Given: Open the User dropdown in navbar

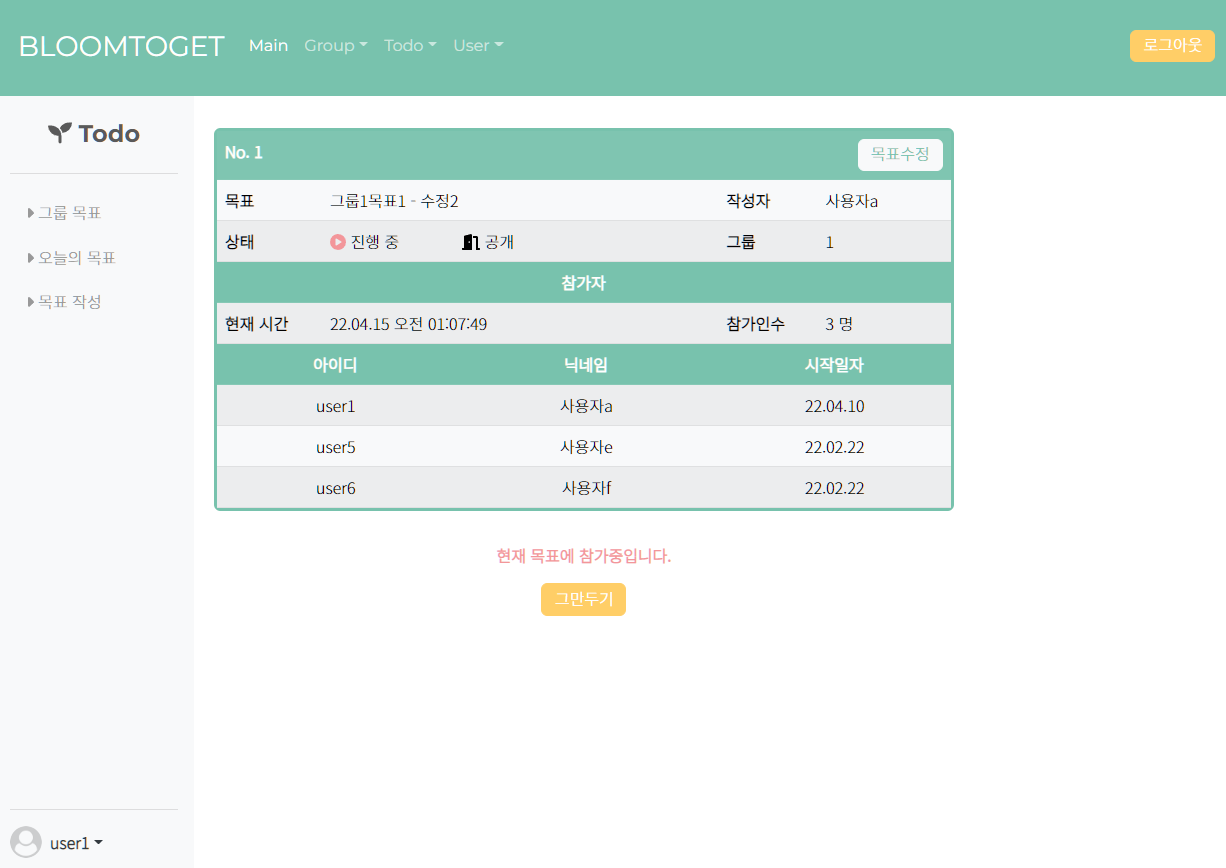Looking at the screenshot, I should [x=478, y=46].
